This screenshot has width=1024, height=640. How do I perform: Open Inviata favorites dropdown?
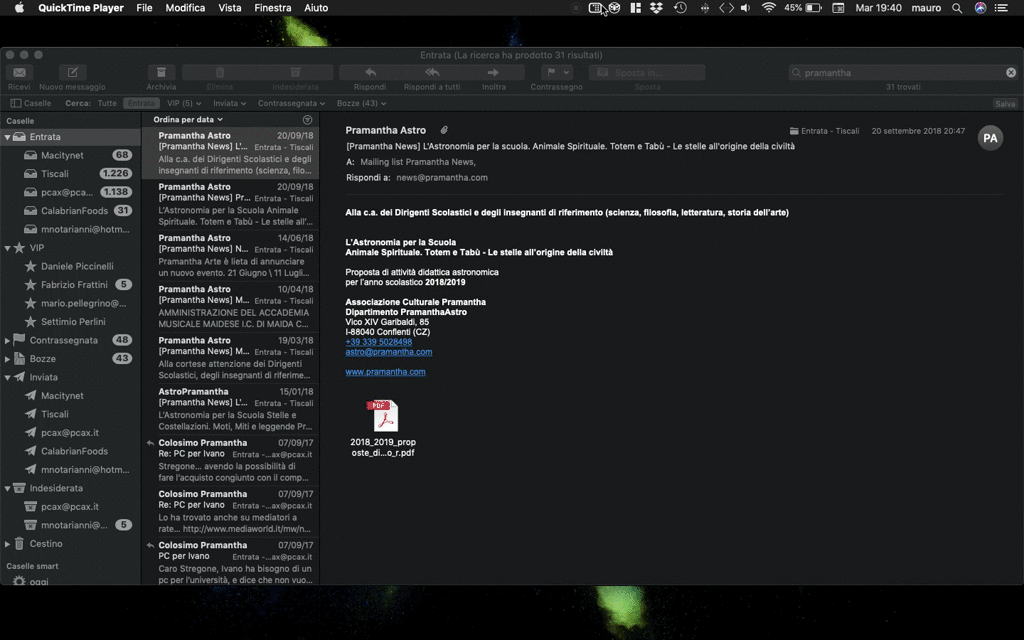pos(229,103)
